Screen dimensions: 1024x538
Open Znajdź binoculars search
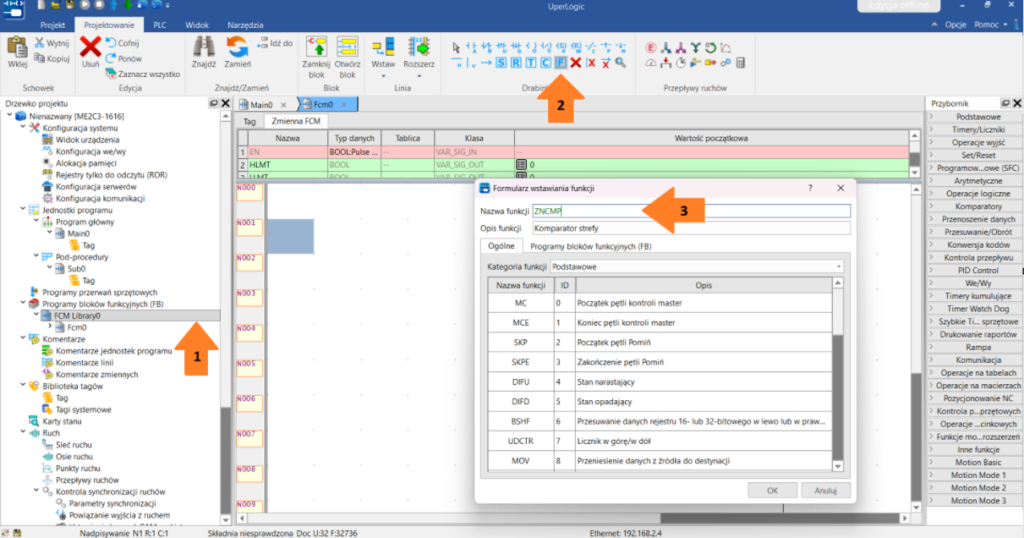click(204, 47)
